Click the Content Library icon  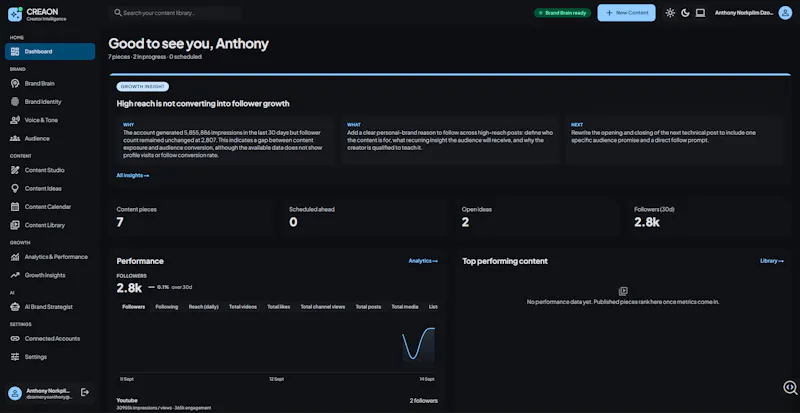tap(15, 225)
